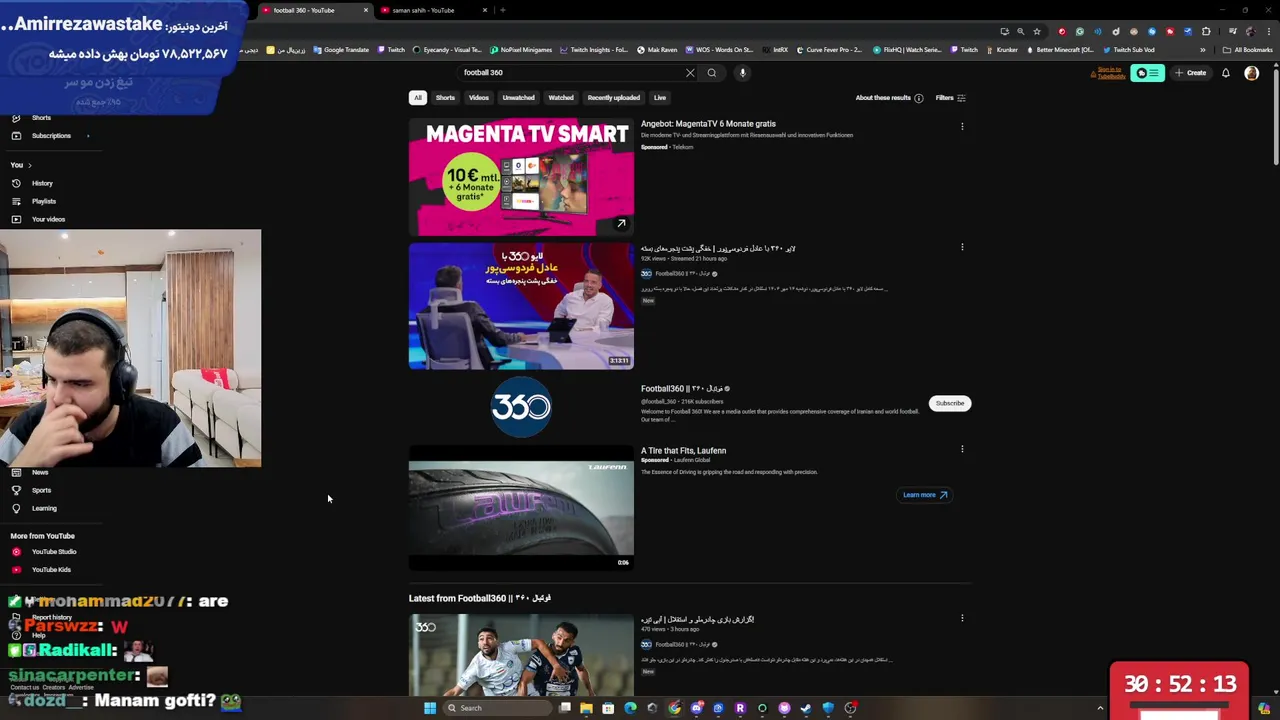The image size is (1280, 720).
Task: Open more options for the Live 360 video
Action: coord(962,247)
